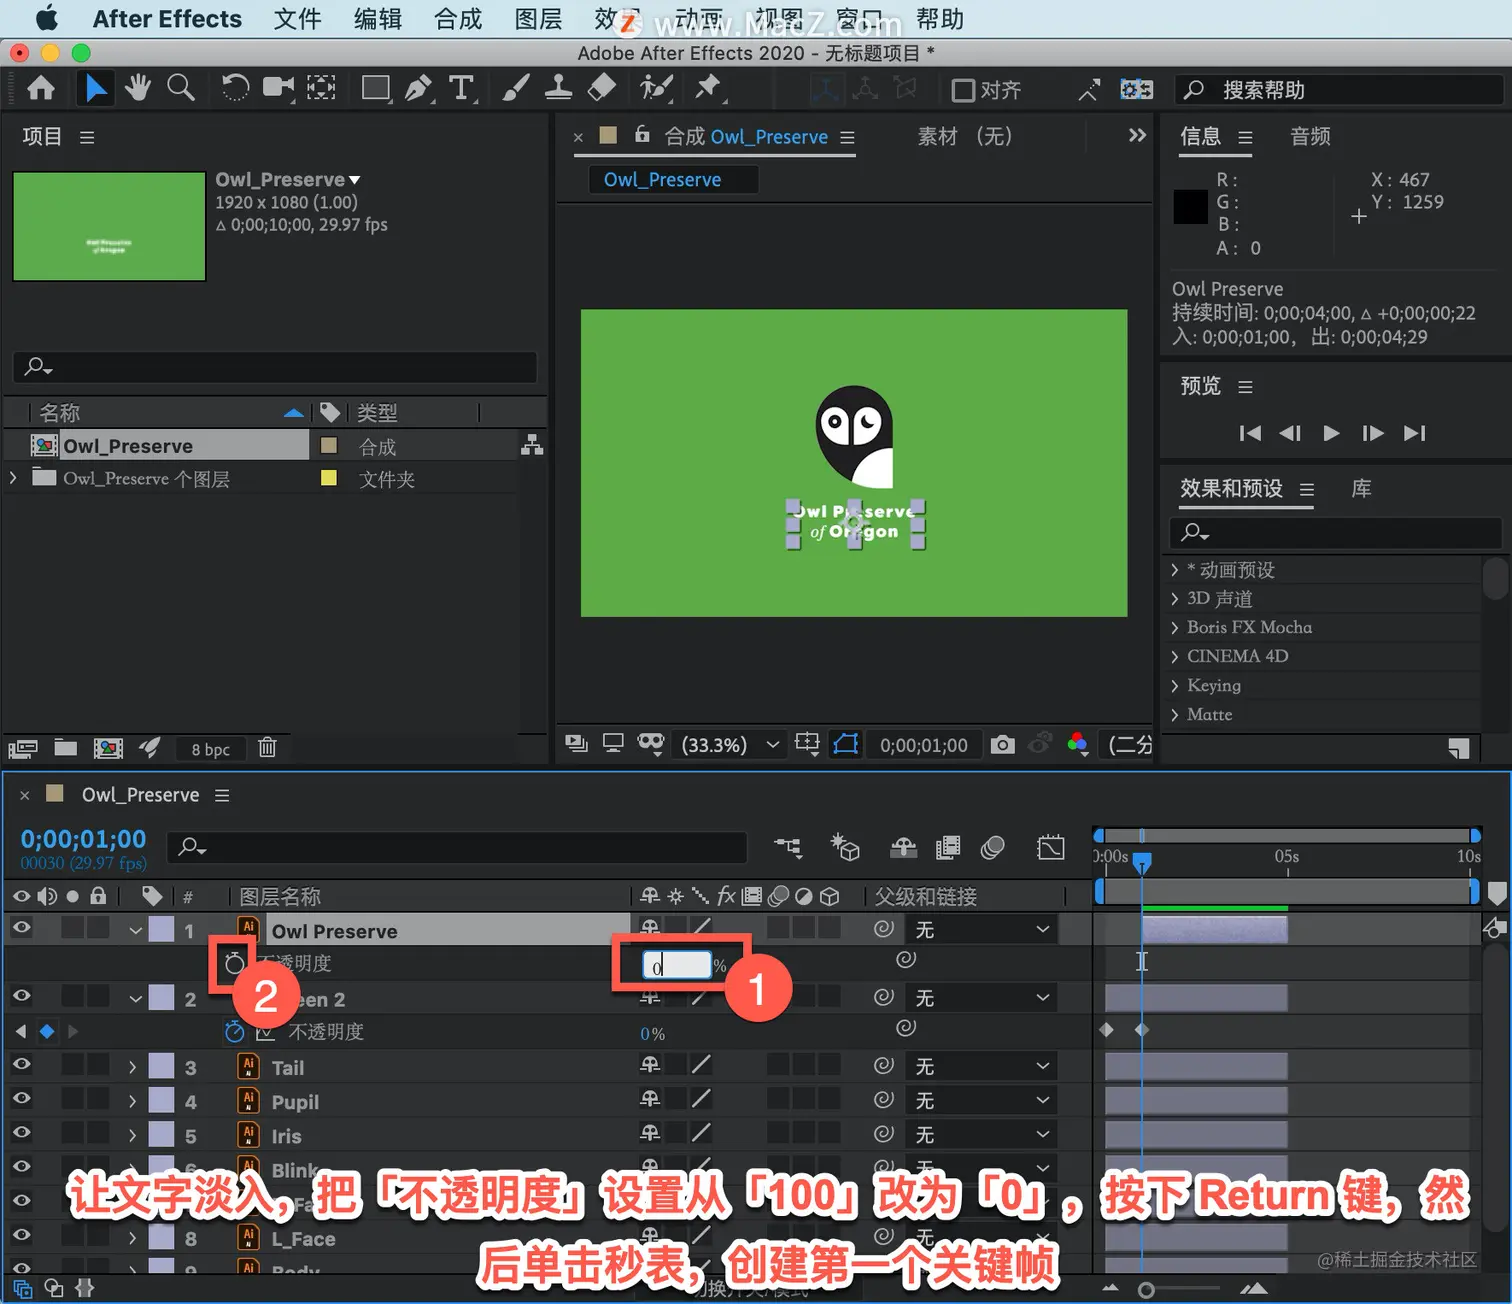The height and width of the screenshot is (1304, 1512).
Task: Expand the Tail layer properties
Action: (132, 1068)
